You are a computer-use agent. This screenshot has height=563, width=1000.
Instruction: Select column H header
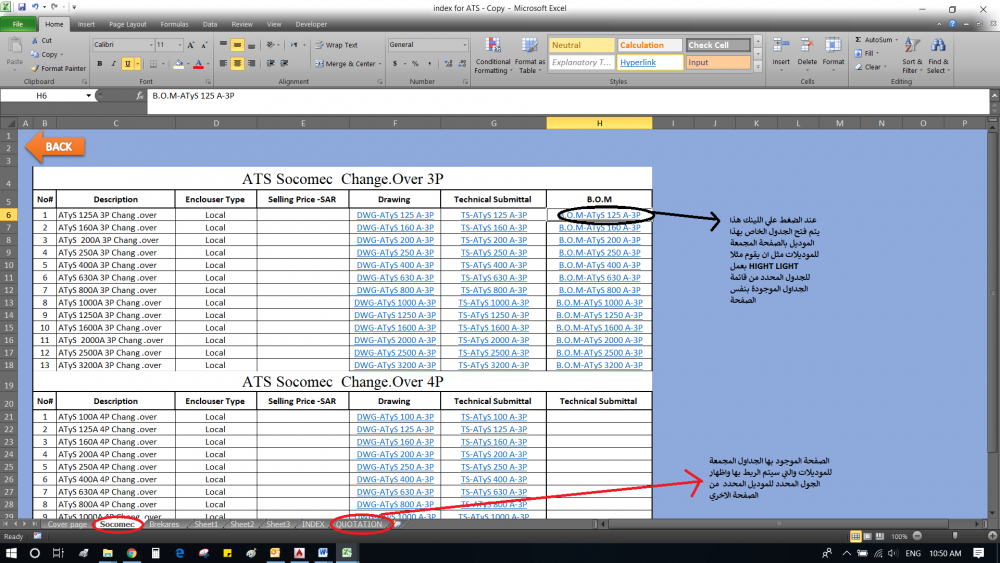pos(599,123)
